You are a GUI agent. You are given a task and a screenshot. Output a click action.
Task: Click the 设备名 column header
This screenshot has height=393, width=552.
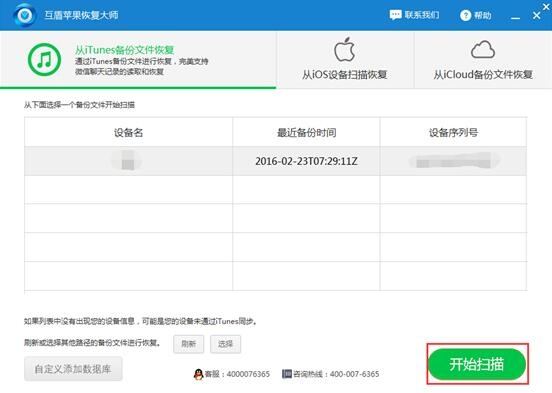point(128,132)
